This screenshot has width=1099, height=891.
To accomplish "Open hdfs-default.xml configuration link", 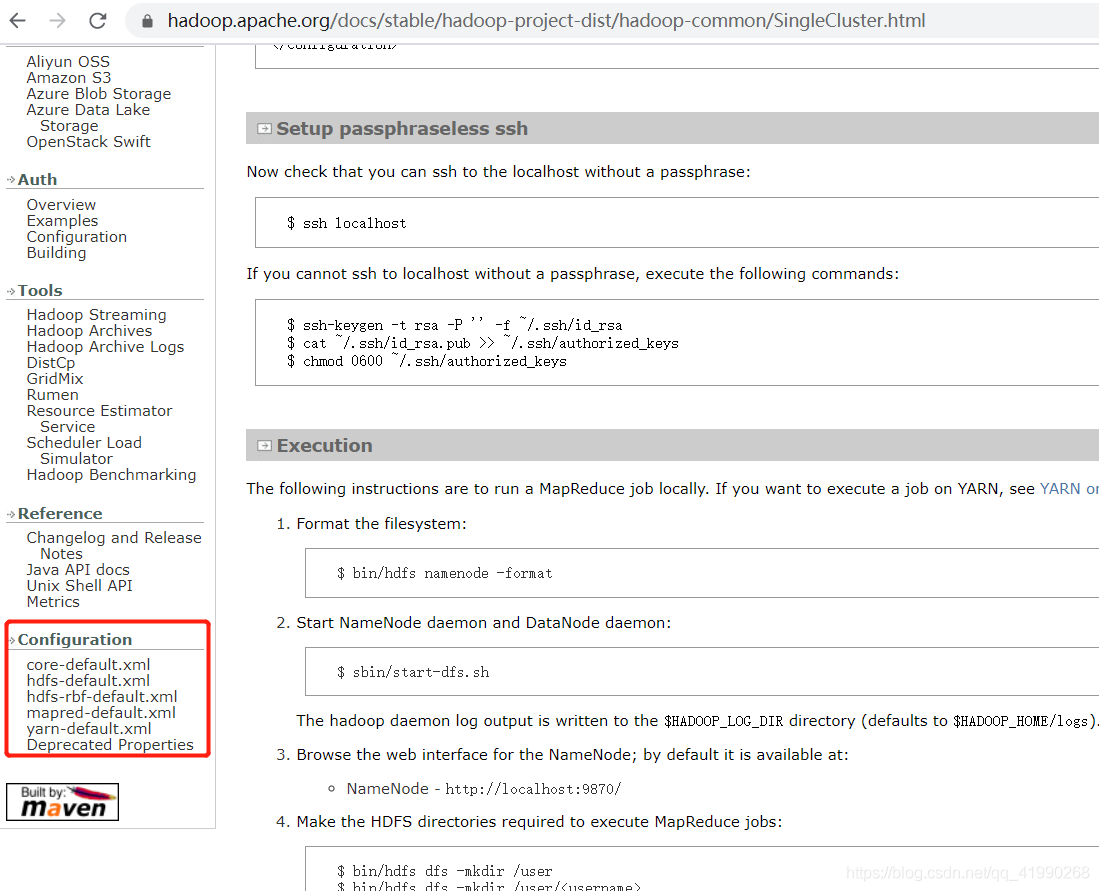I will 88,681.
